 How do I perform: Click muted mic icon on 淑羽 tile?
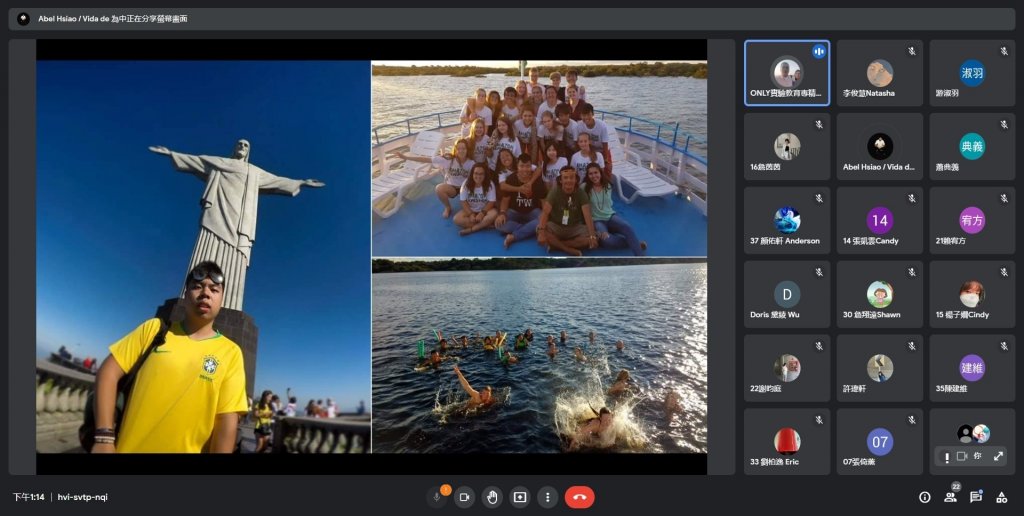[1004, 51]
